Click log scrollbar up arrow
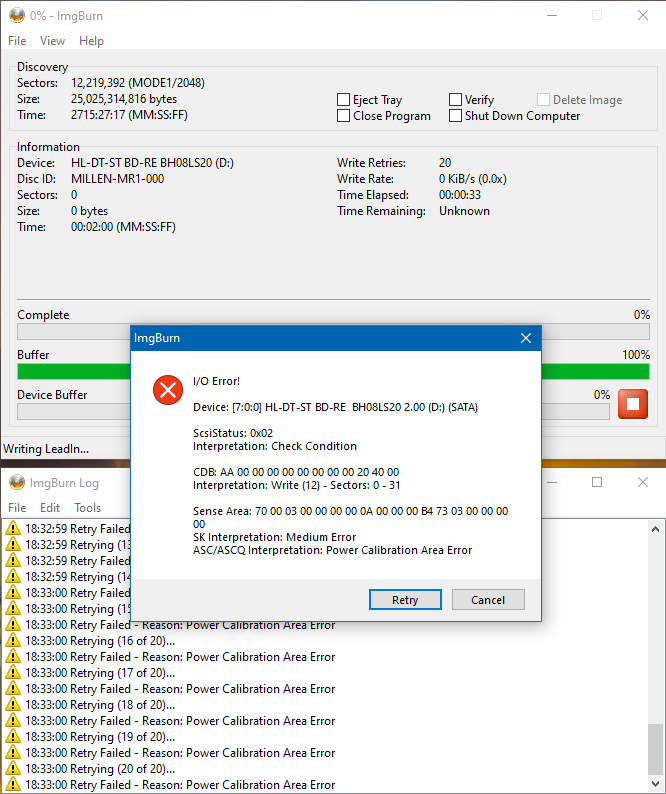666x794 pixels. click(x=655, y=529)
